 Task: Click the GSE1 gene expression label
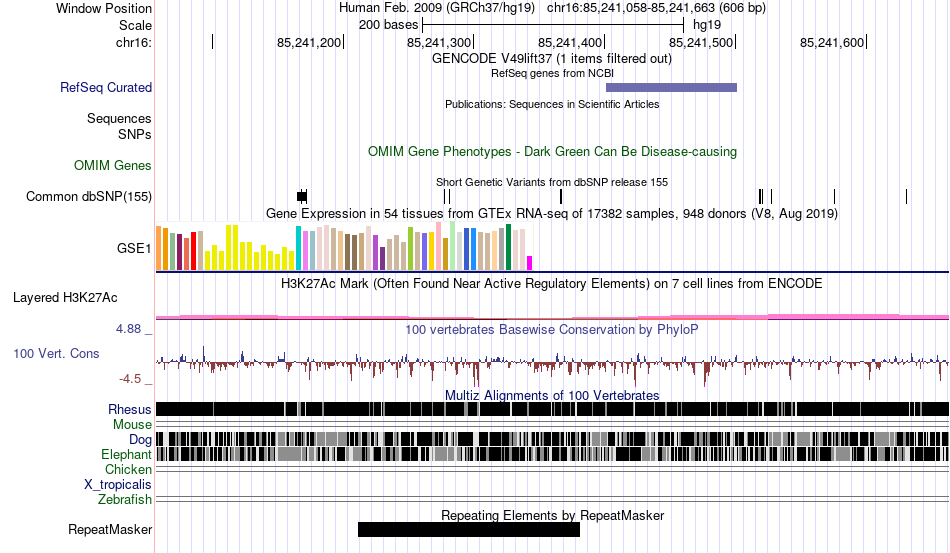(134, 248)
